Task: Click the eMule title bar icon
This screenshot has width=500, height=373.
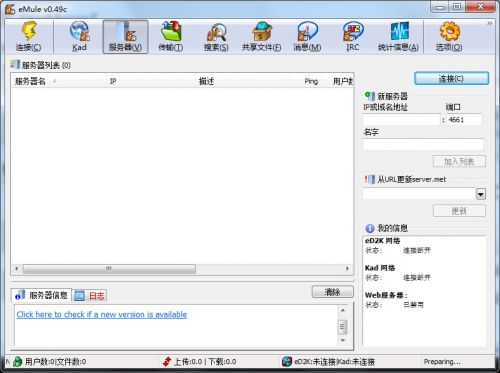Action: point(10,9)
